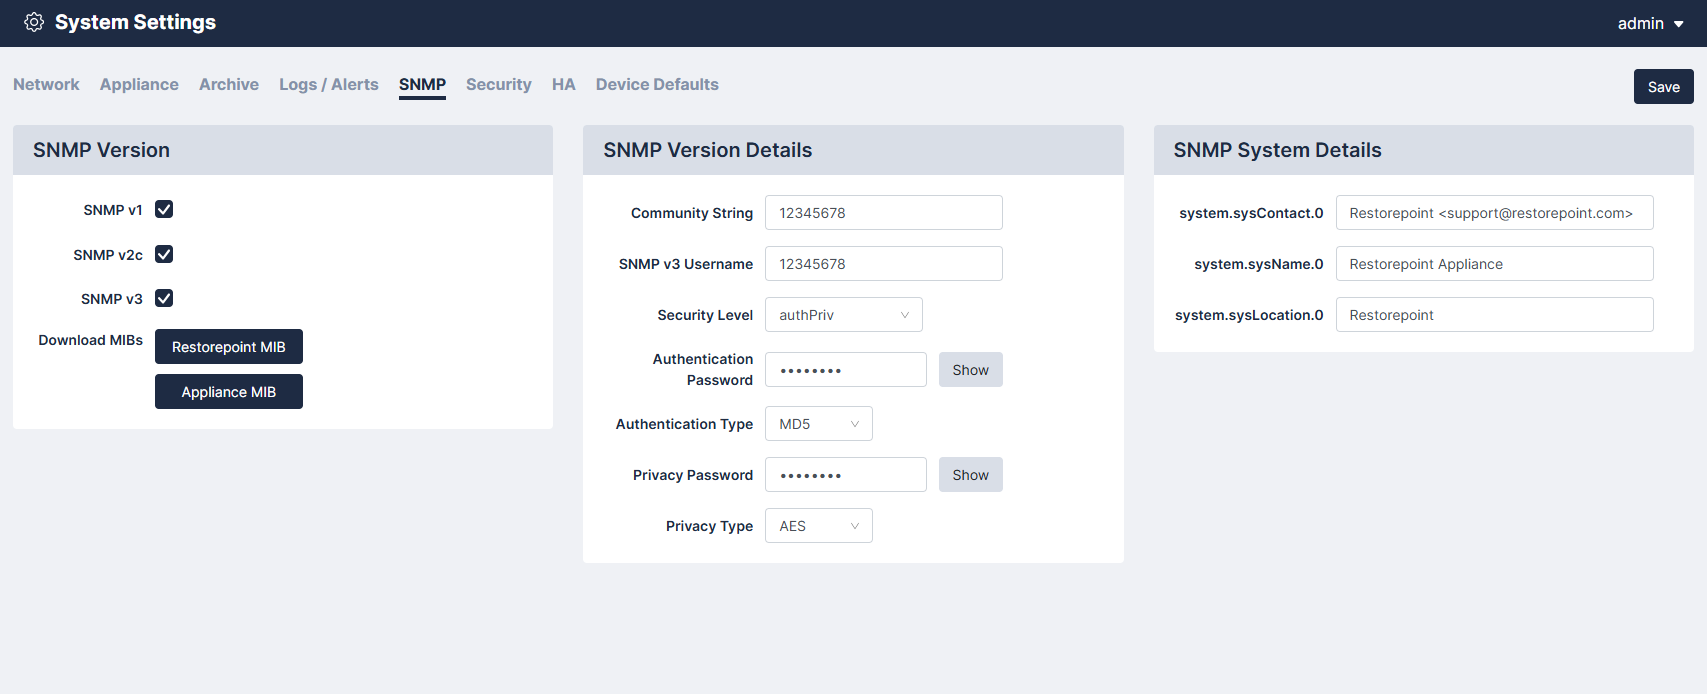Go to the Security tab
Image resolution: width=1707 pixels, height=694 pixels.
pyautogui.click(x=498, y=85)
